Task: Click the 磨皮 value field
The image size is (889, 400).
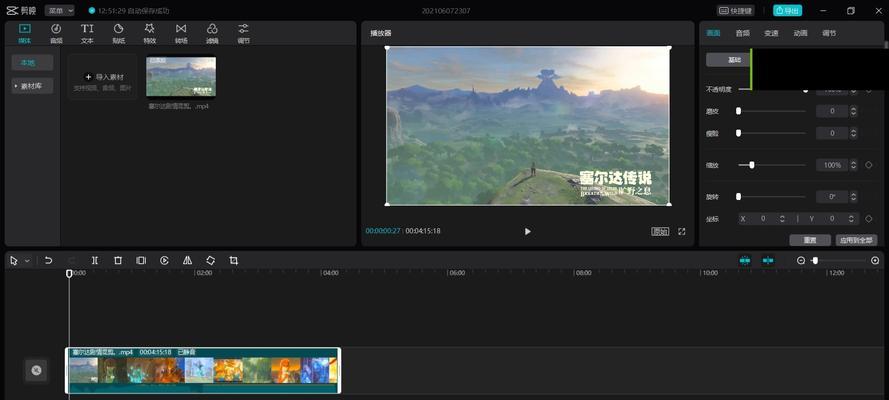Action: point(832,111)
